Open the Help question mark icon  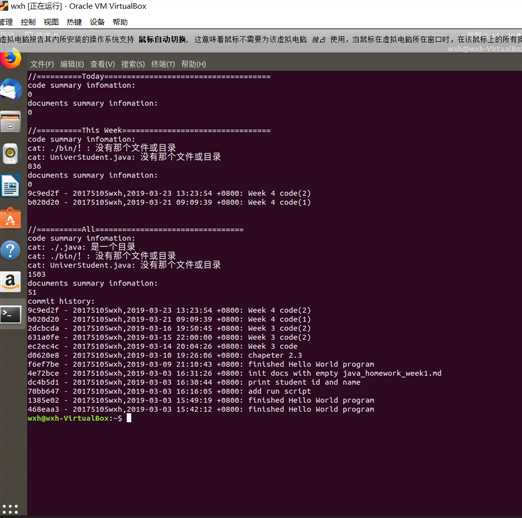point(10,250)
